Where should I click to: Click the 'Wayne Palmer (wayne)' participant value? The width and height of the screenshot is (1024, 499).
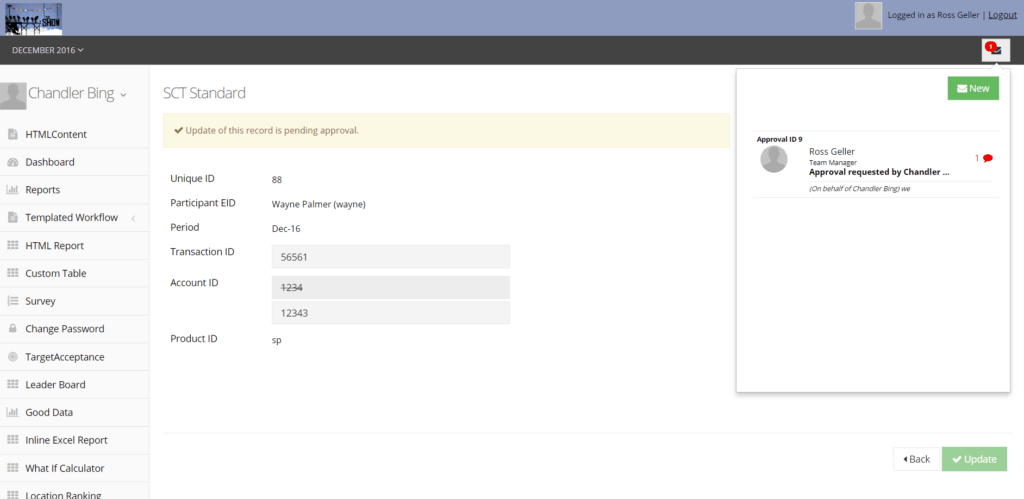pos(319,204)
